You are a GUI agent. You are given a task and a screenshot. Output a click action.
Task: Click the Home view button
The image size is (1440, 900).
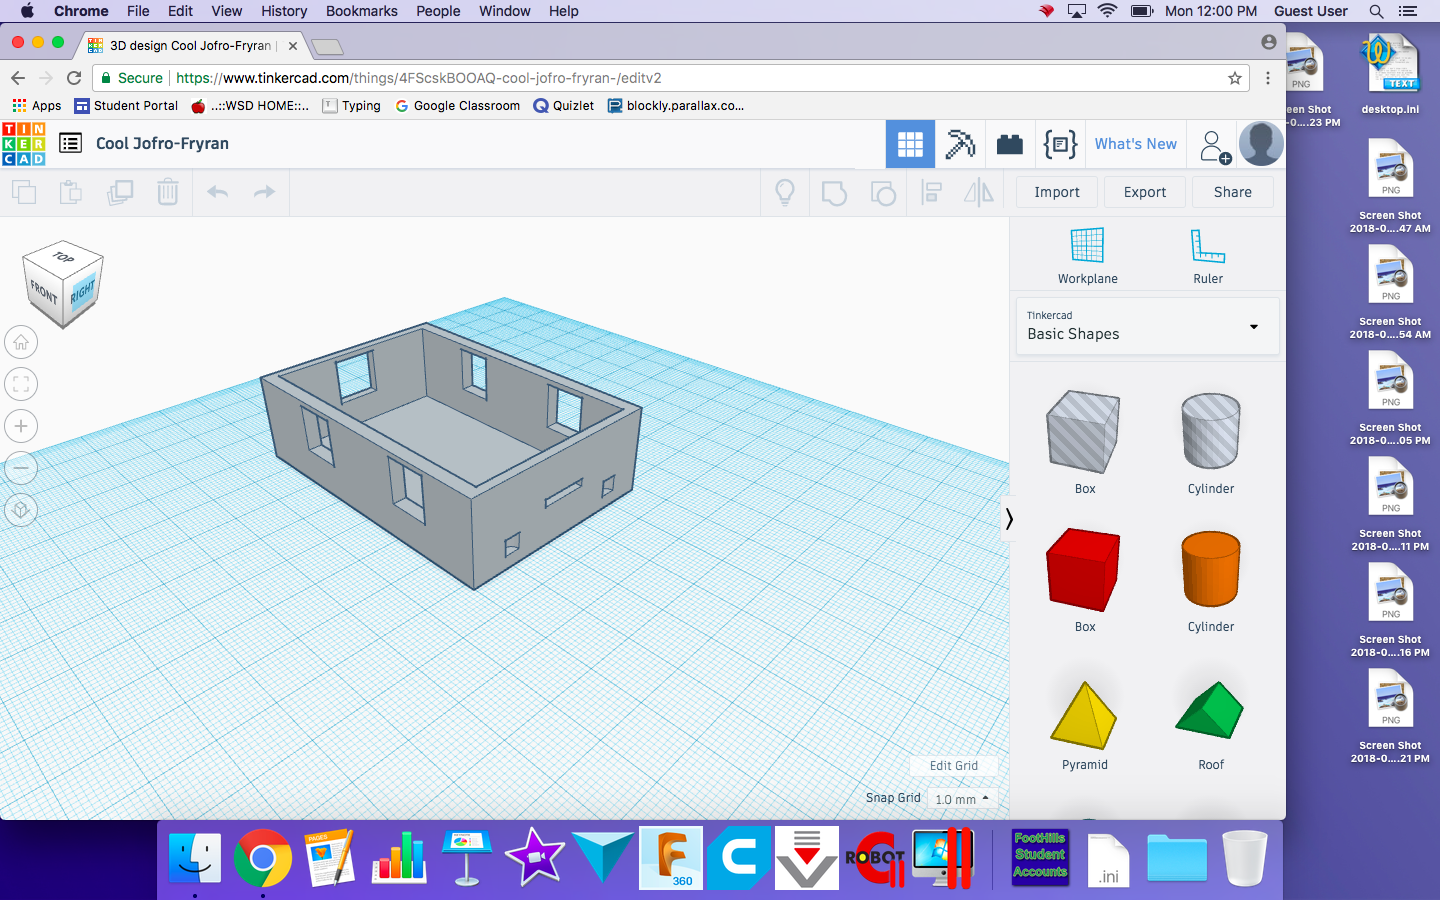(21, 342)
